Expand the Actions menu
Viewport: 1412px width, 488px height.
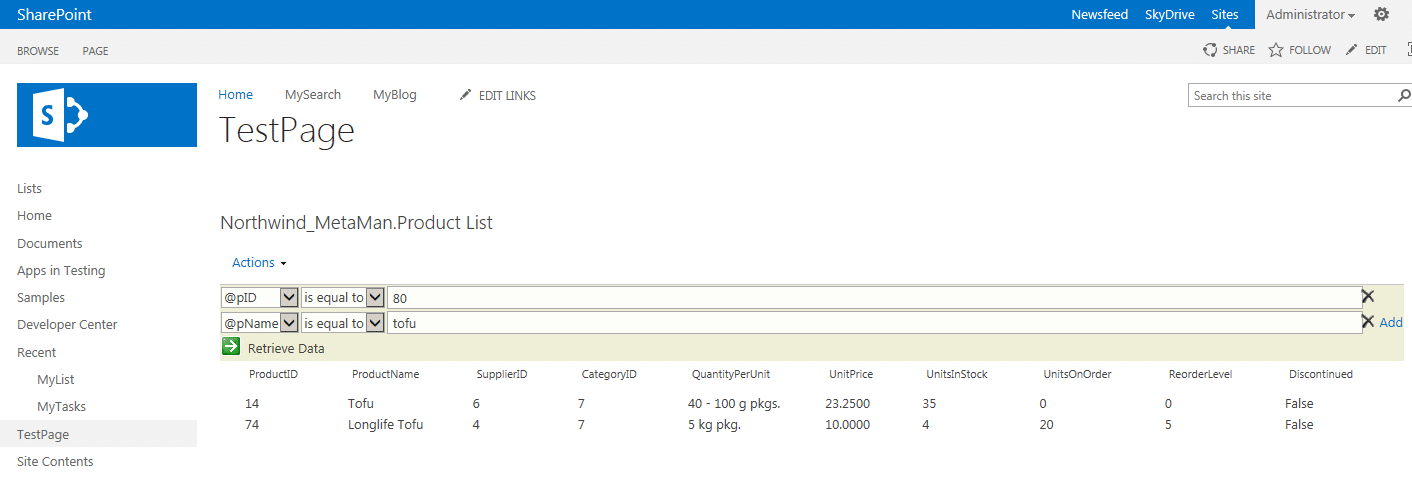click(x=259, y=263)
